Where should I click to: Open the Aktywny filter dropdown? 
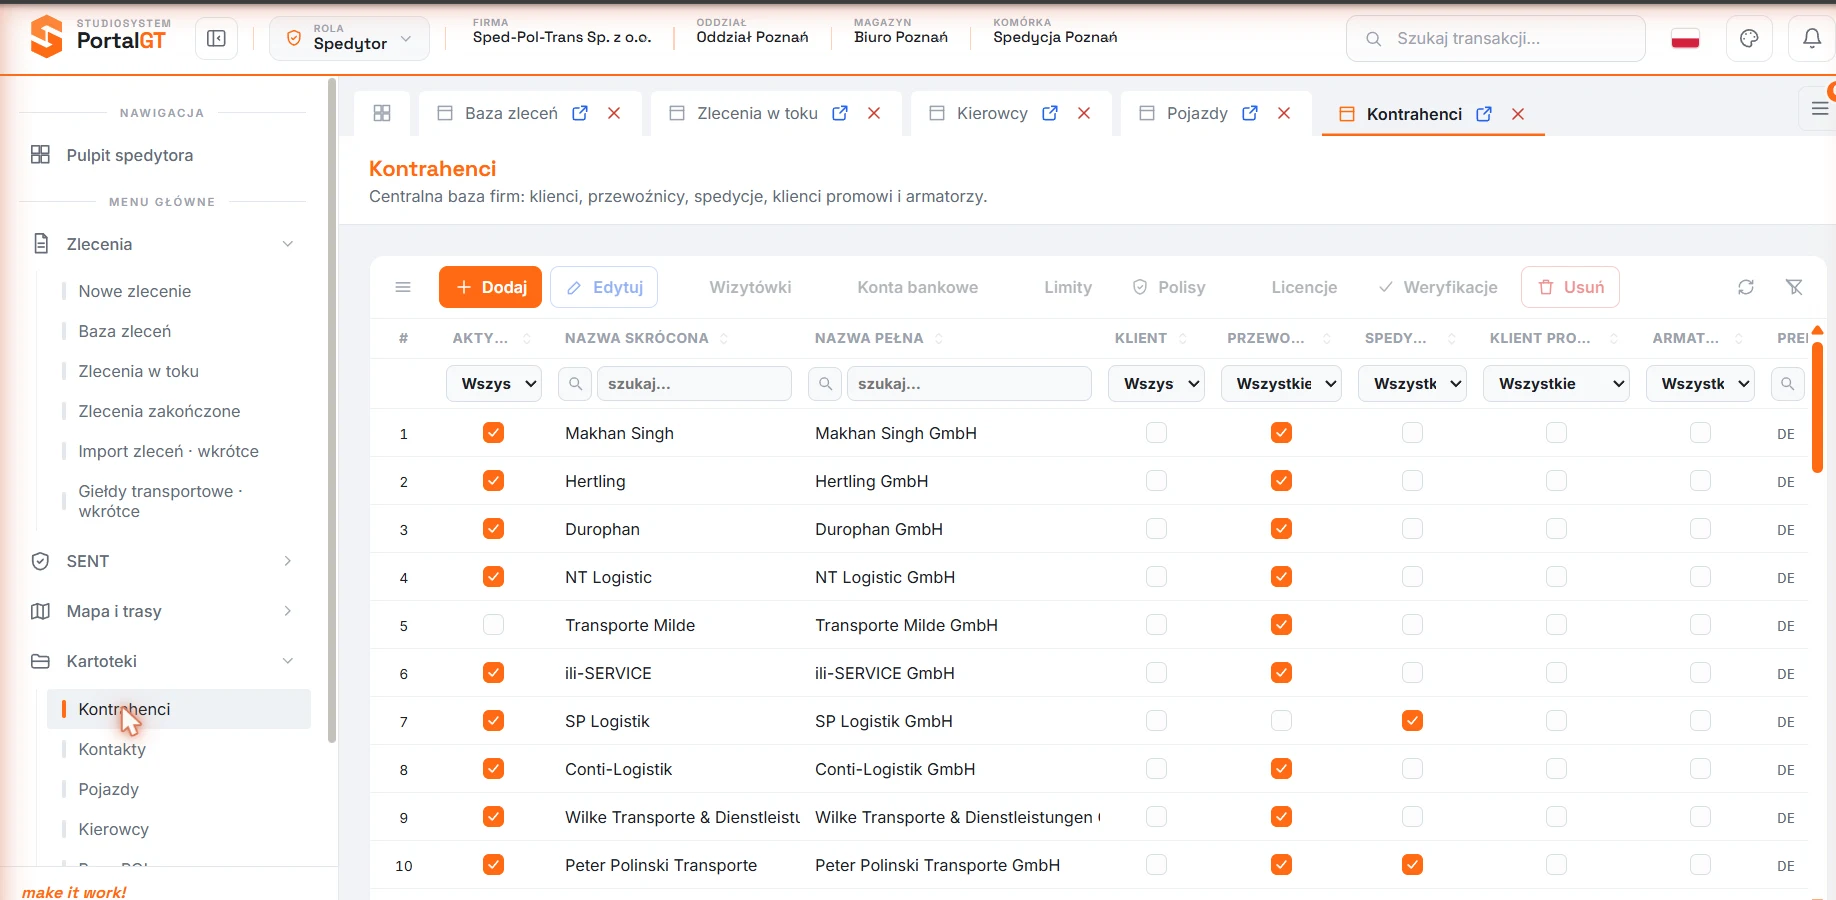coord(494,383)
